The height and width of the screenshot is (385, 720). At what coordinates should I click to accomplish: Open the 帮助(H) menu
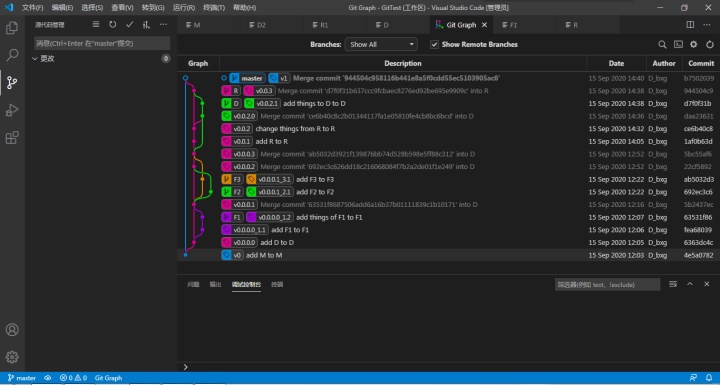click(244, 7)
